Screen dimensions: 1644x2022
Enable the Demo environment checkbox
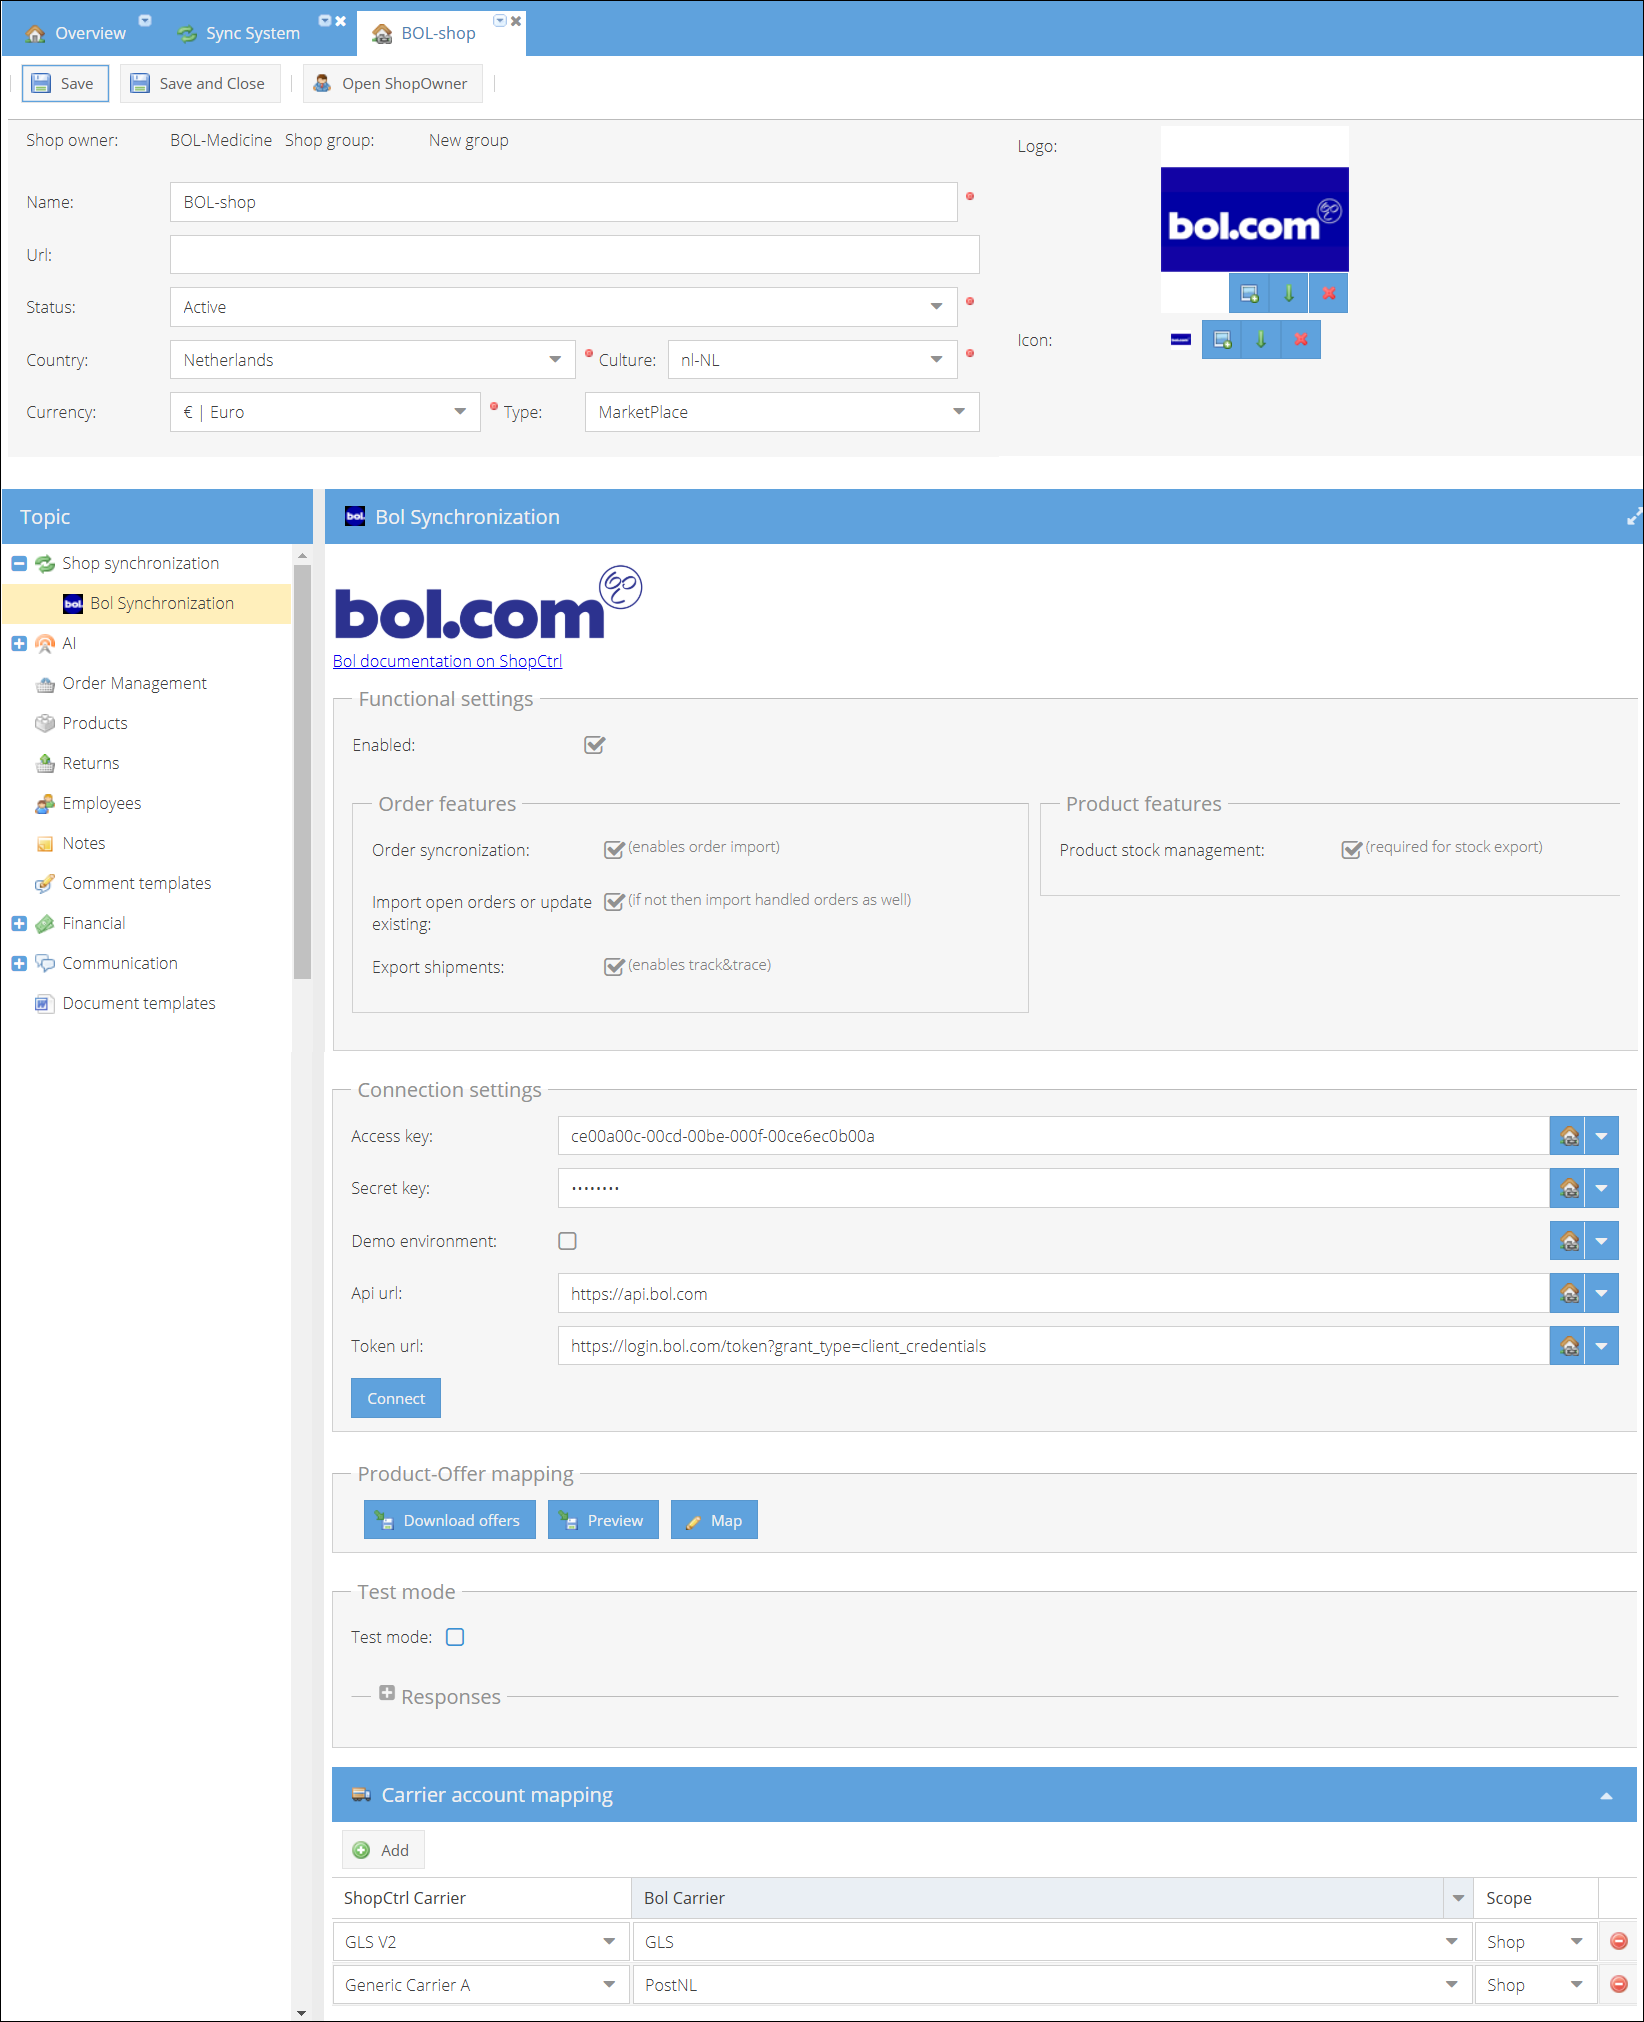[x=567, y=1241]
